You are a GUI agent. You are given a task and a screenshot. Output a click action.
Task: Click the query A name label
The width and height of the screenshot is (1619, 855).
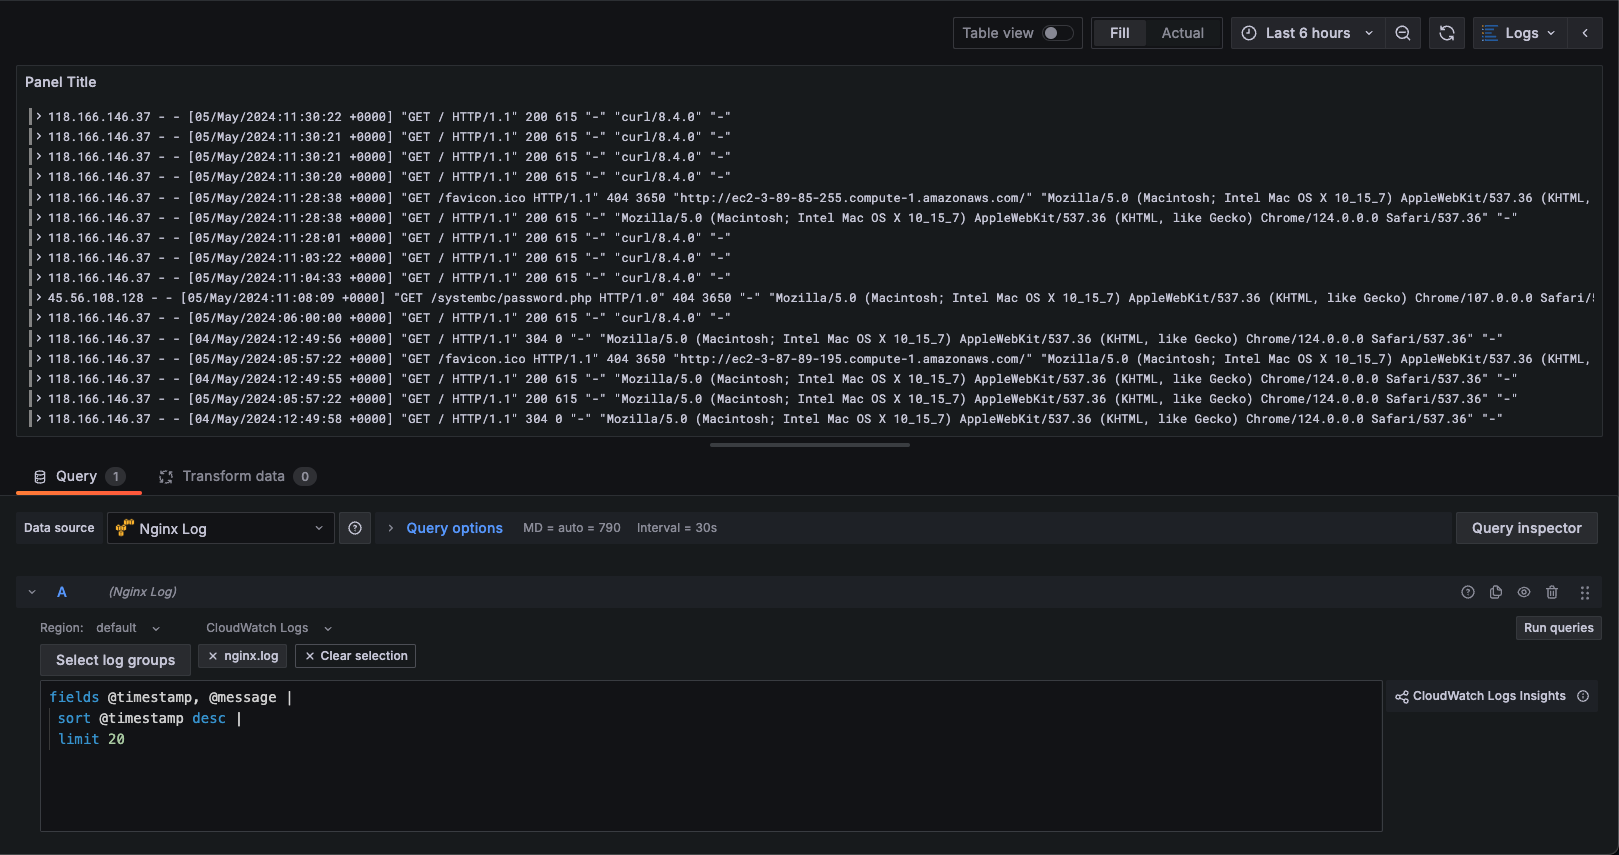62,592
